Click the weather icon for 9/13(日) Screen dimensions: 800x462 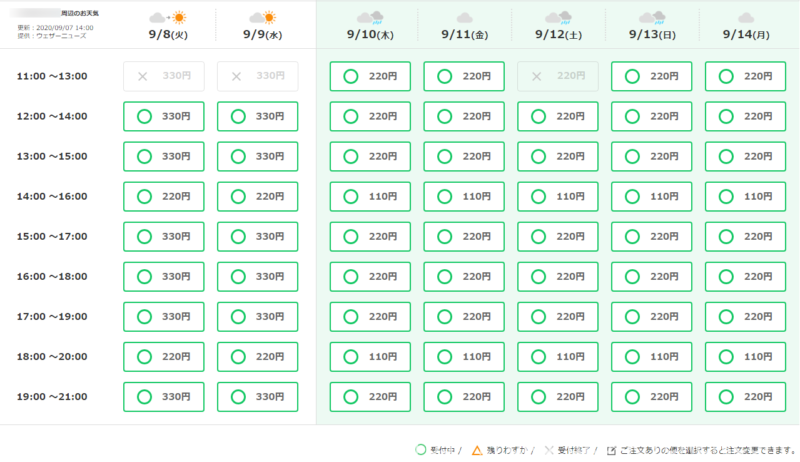point(652,18)
